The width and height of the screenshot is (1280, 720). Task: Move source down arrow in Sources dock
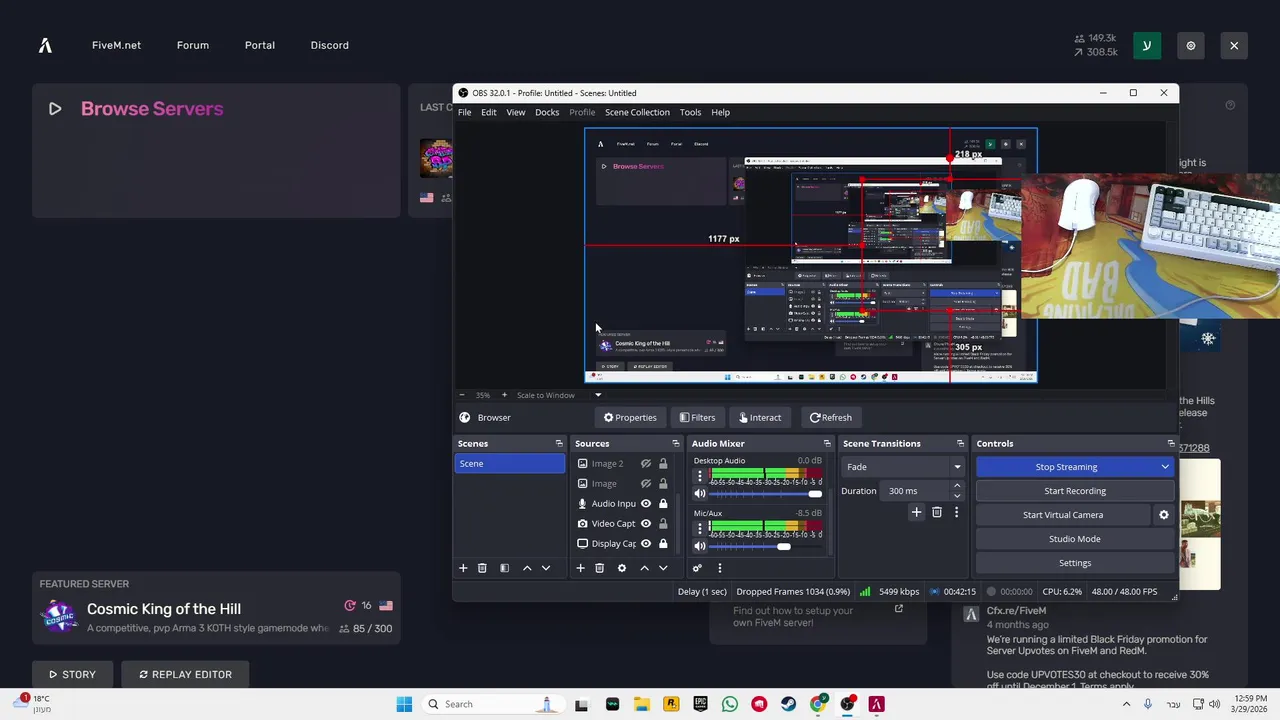pyautogui.click(x=663, y=568)
